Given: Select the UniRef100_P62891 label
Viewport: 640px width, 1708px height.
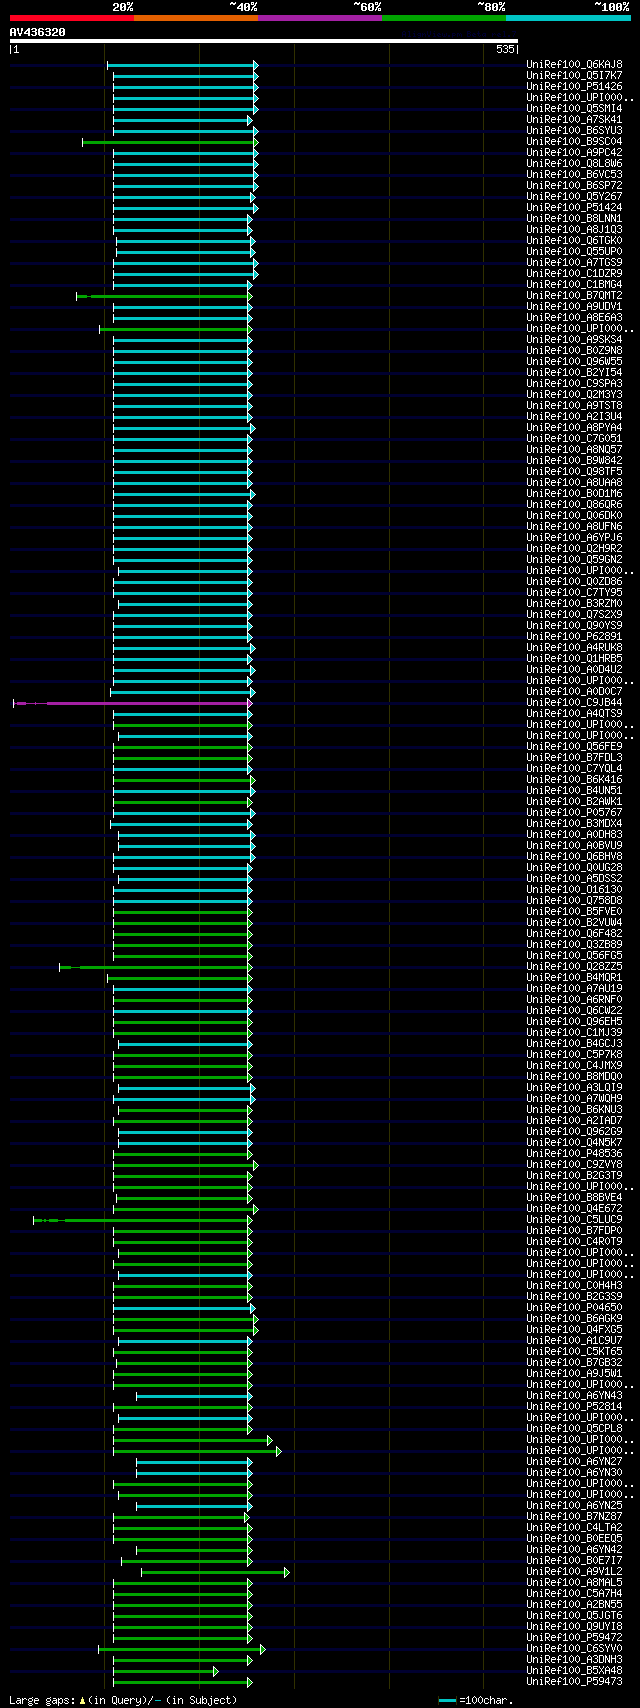Looking at the screenshot, I should click(x=574, y=637).
